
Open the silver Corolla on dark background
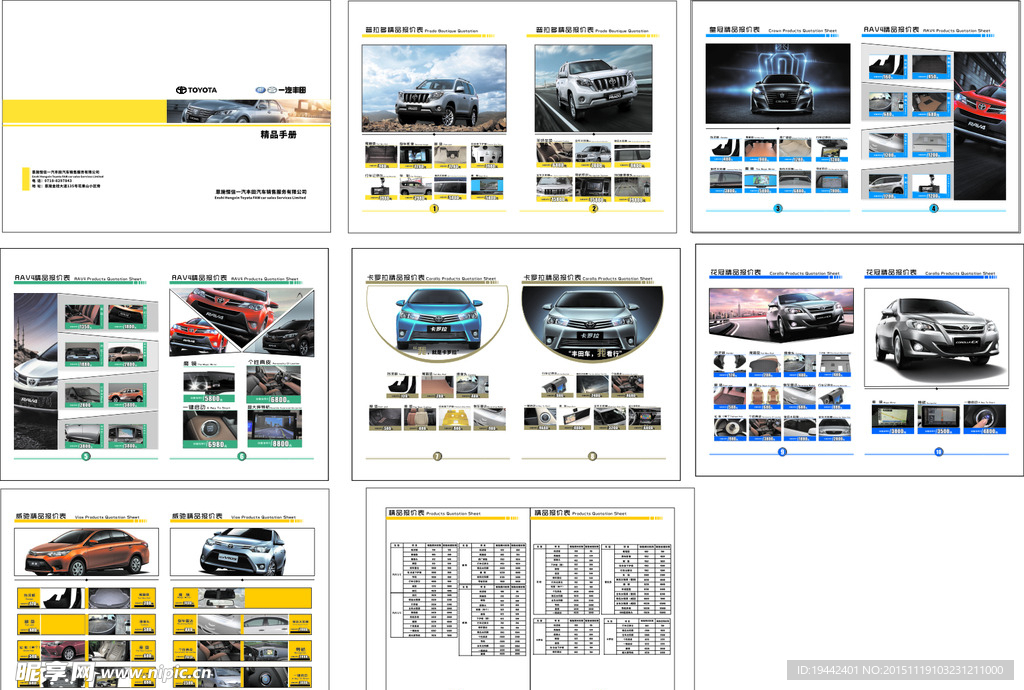(592, 323)
